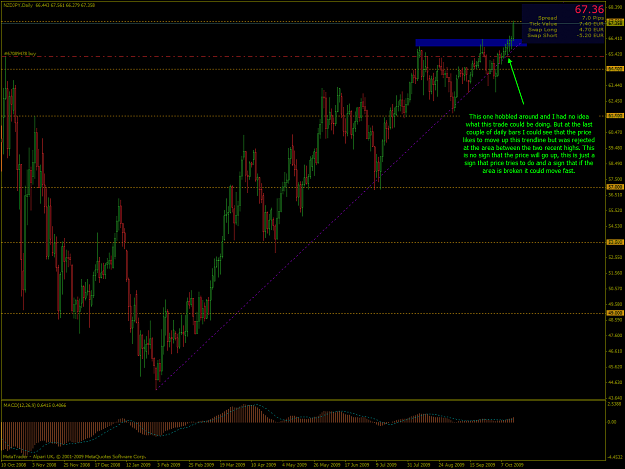Click the 10 Oct 2008 date label
625x469 pixels.
coord(14,465)
